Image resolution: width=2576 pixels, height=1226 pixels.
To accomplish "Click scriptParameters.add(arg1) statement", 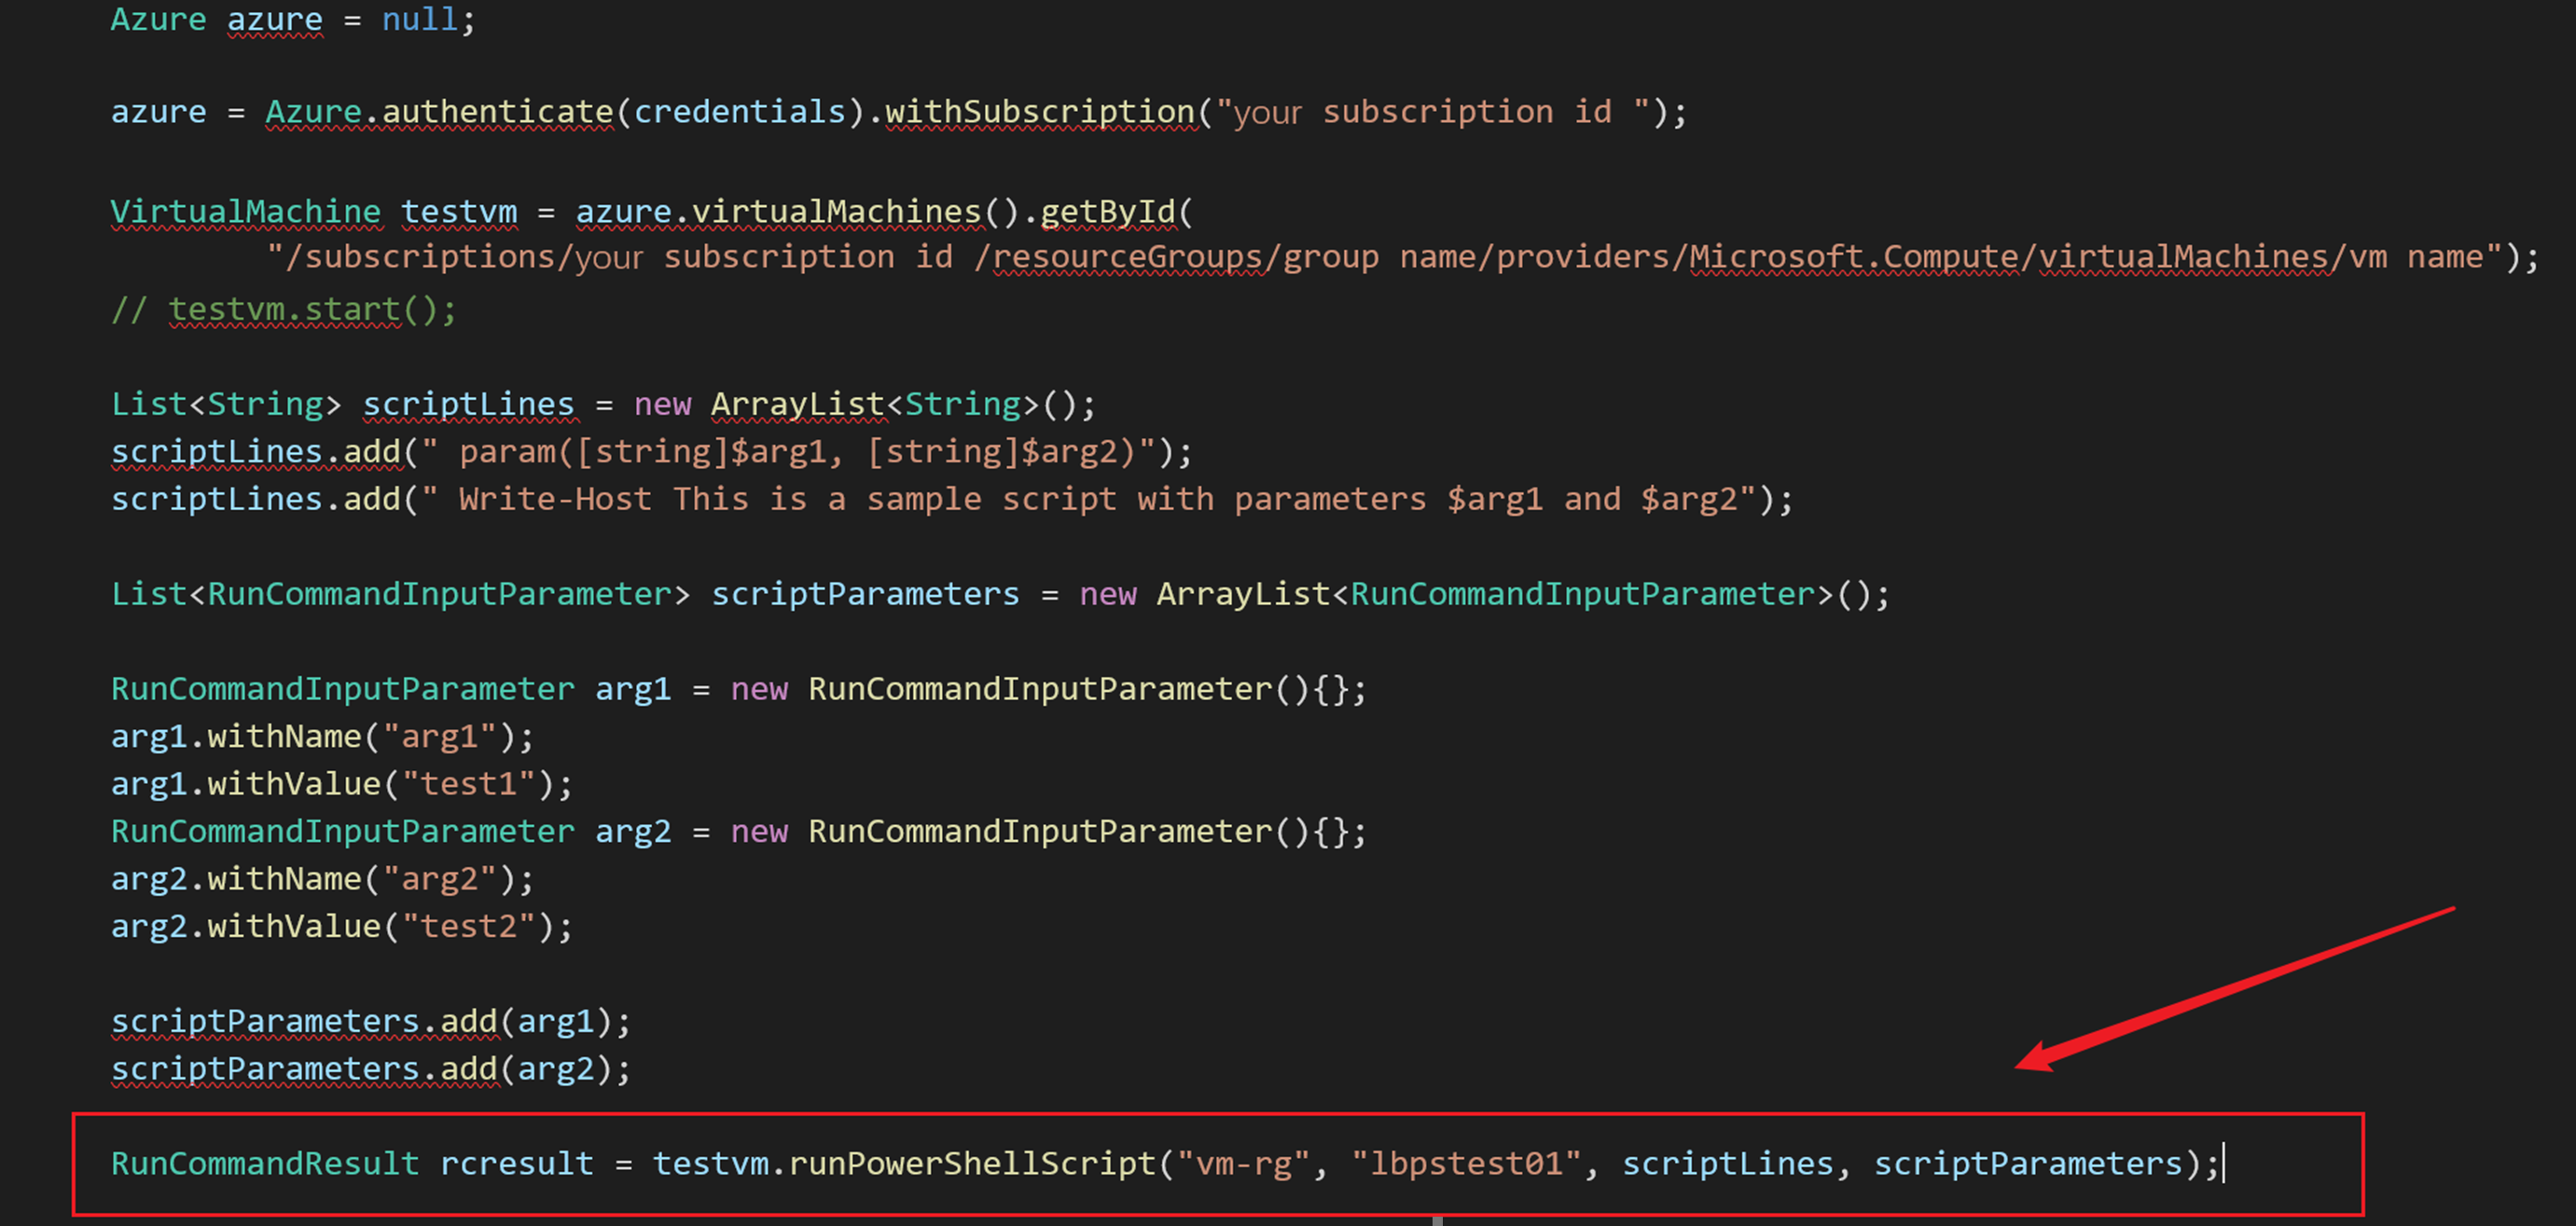I will (370, 1021).
